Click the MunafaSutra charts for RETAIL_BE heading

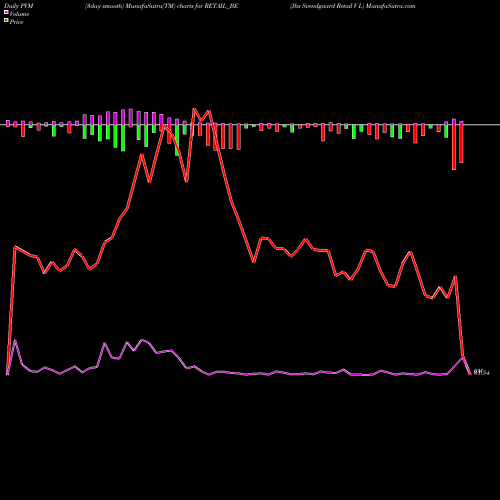tap(162, 6)
